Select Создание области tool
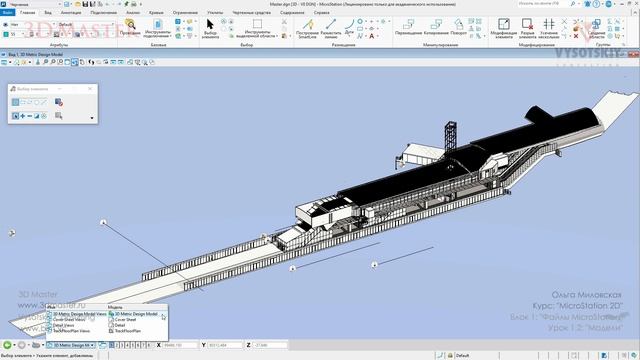Image resolution: width=640 pixels, height=360 pixels. 597,29
